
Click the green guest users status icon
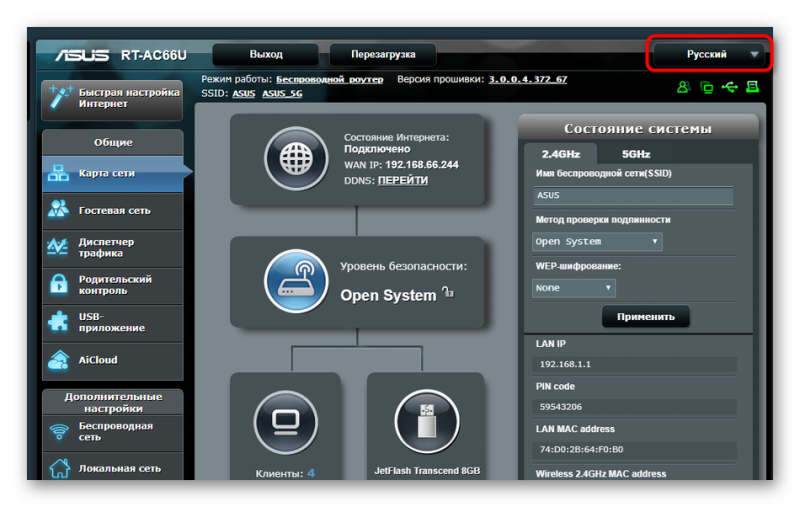pyautogui.click(x=684, y=87)
